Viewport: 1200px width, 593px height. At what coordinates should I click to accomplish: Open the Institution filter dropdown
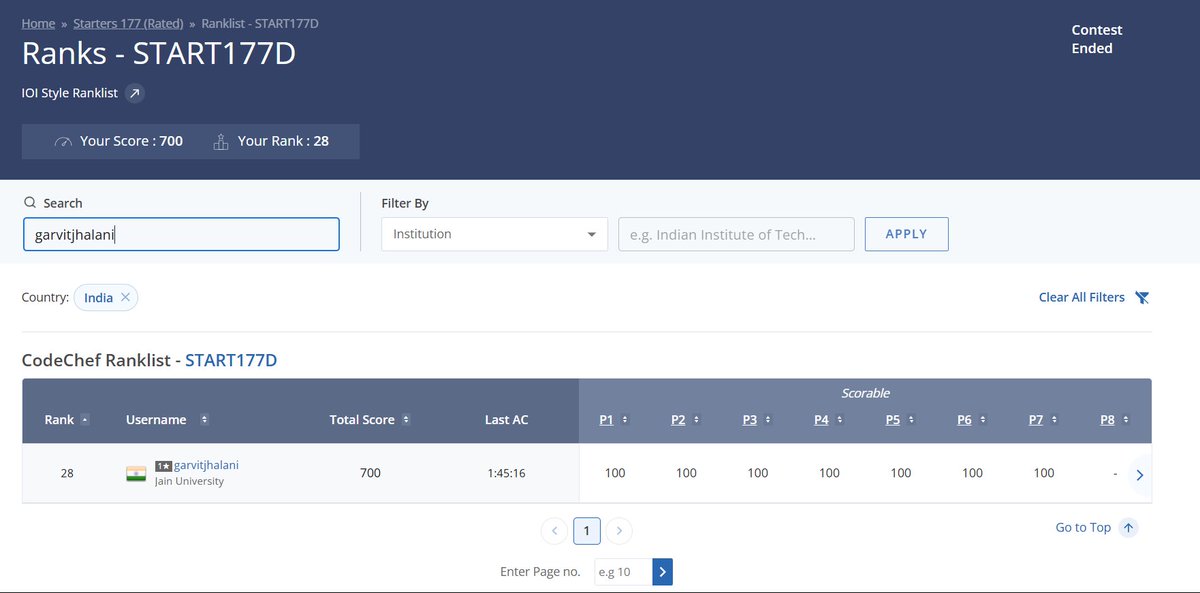[494, 234]
